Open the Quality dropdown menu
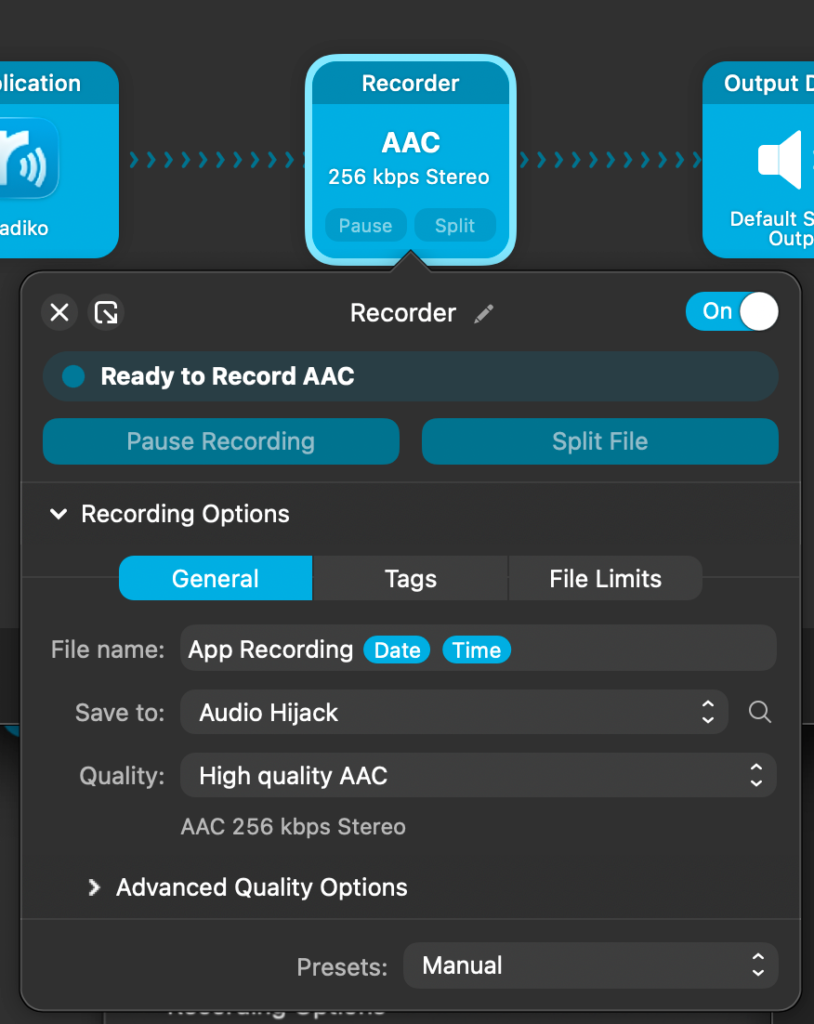This screenshot has width=814, height=1024. tap(478, 776)
